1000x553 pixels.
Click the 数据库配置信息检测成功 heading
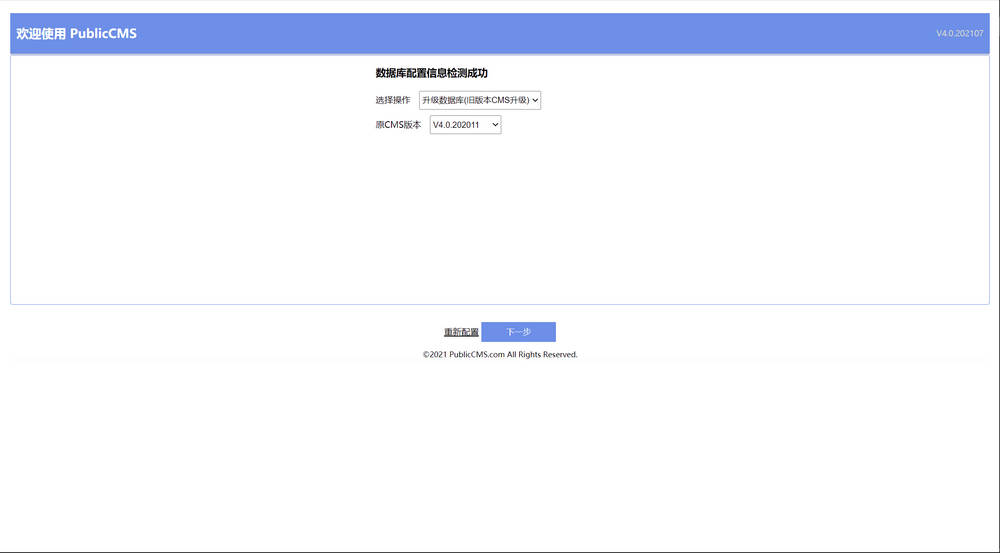click(x=431, y=73)
